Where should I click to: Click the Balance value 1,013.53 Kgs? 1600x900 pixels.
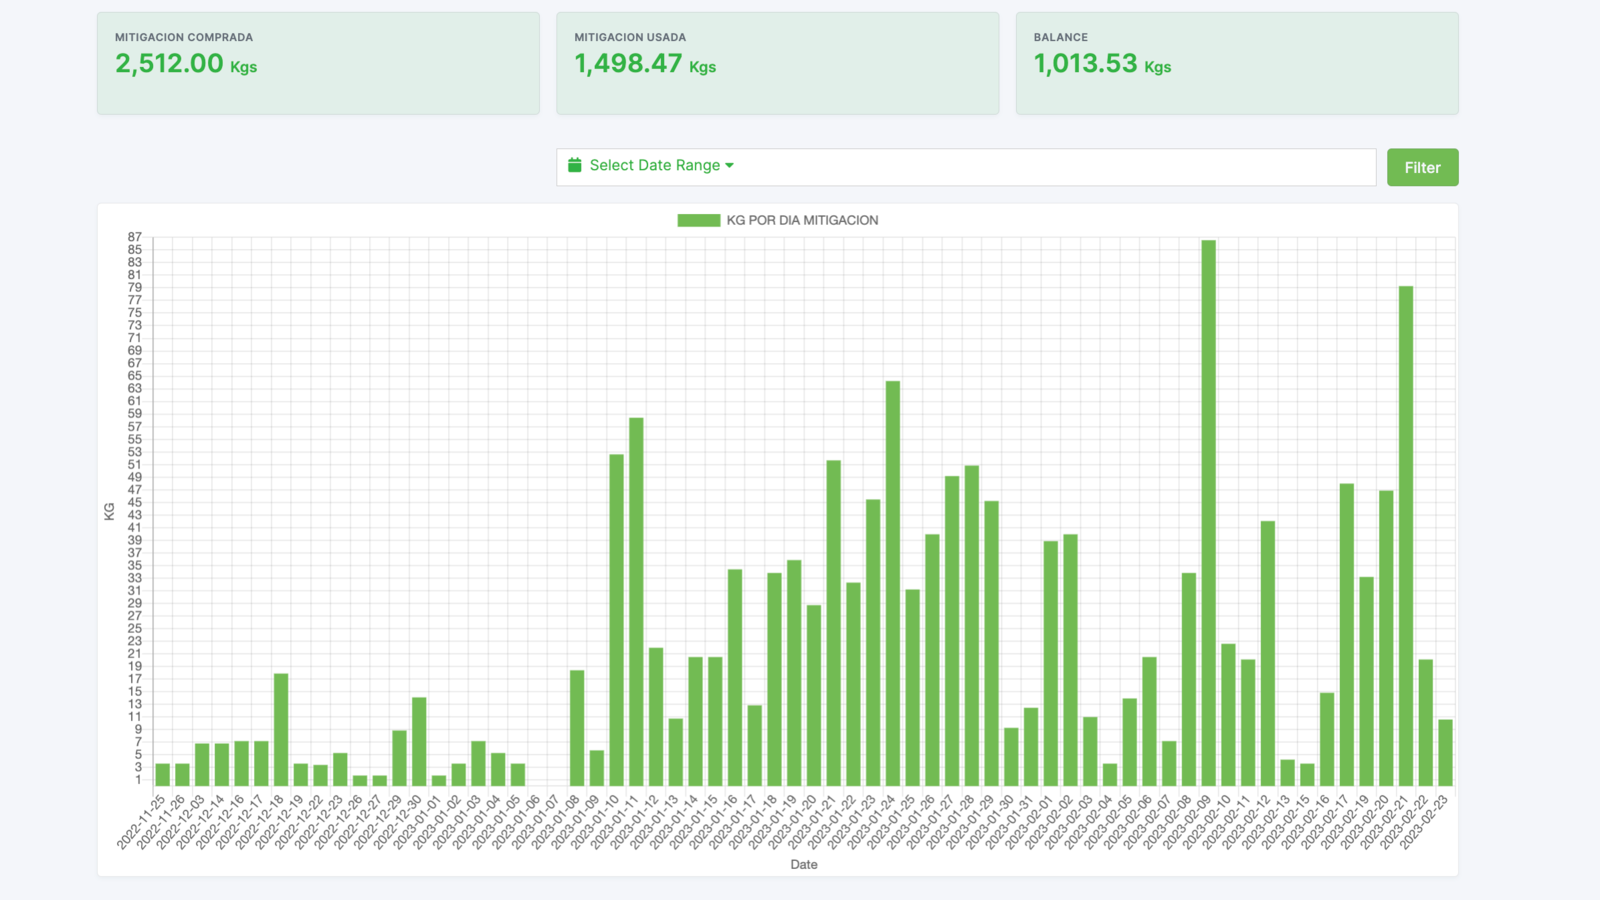point(1102,64)
